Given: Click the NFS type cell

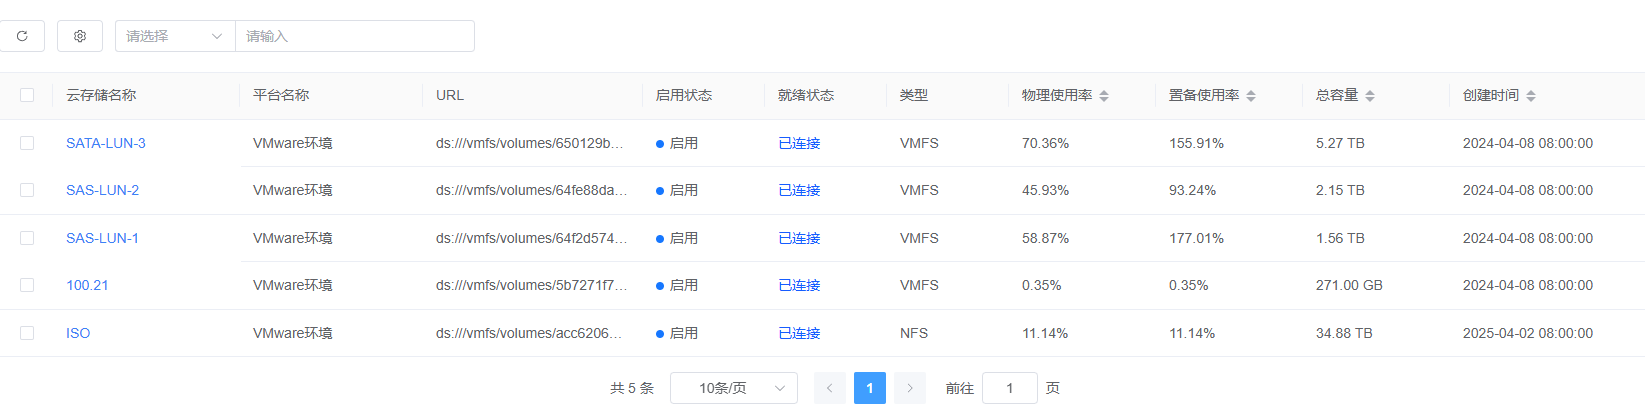Looking at the screenshot, I should [x=914, y=333].
